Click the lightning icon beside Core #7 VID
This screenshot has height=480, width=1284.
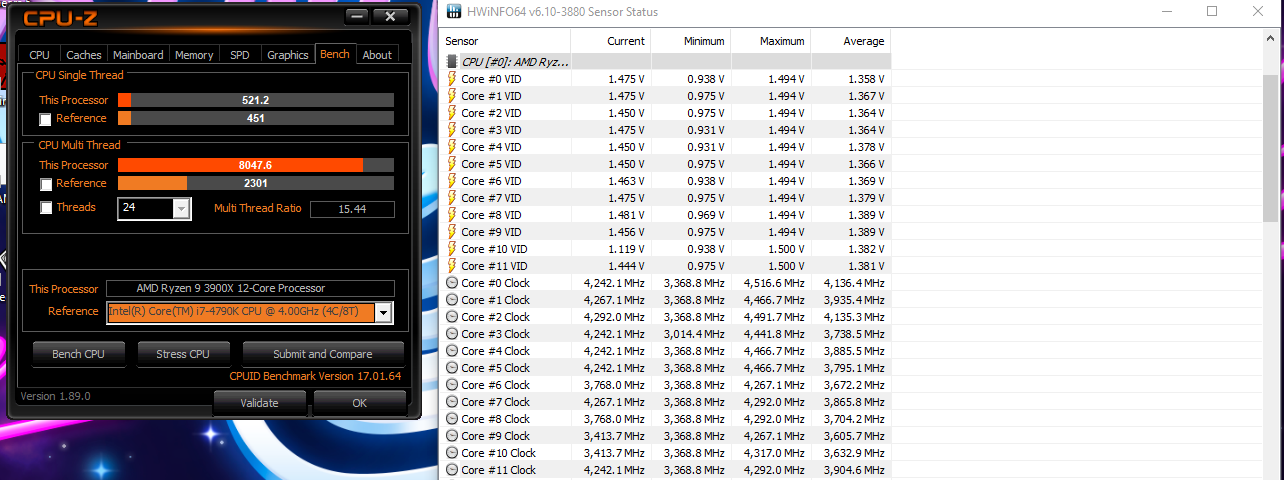tap(452, 198)
